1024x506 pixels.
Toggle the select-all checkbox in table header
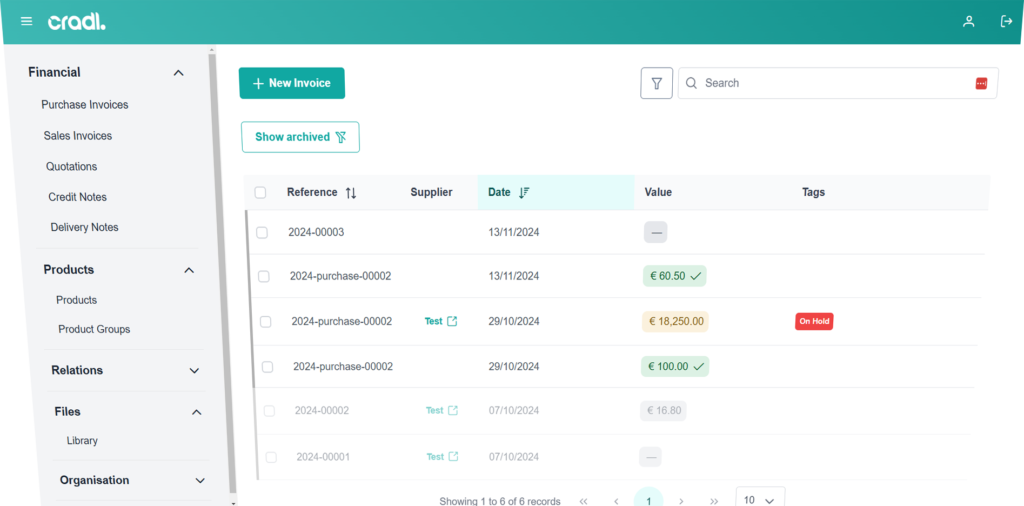pyautogui.click(x=260, y=193)
